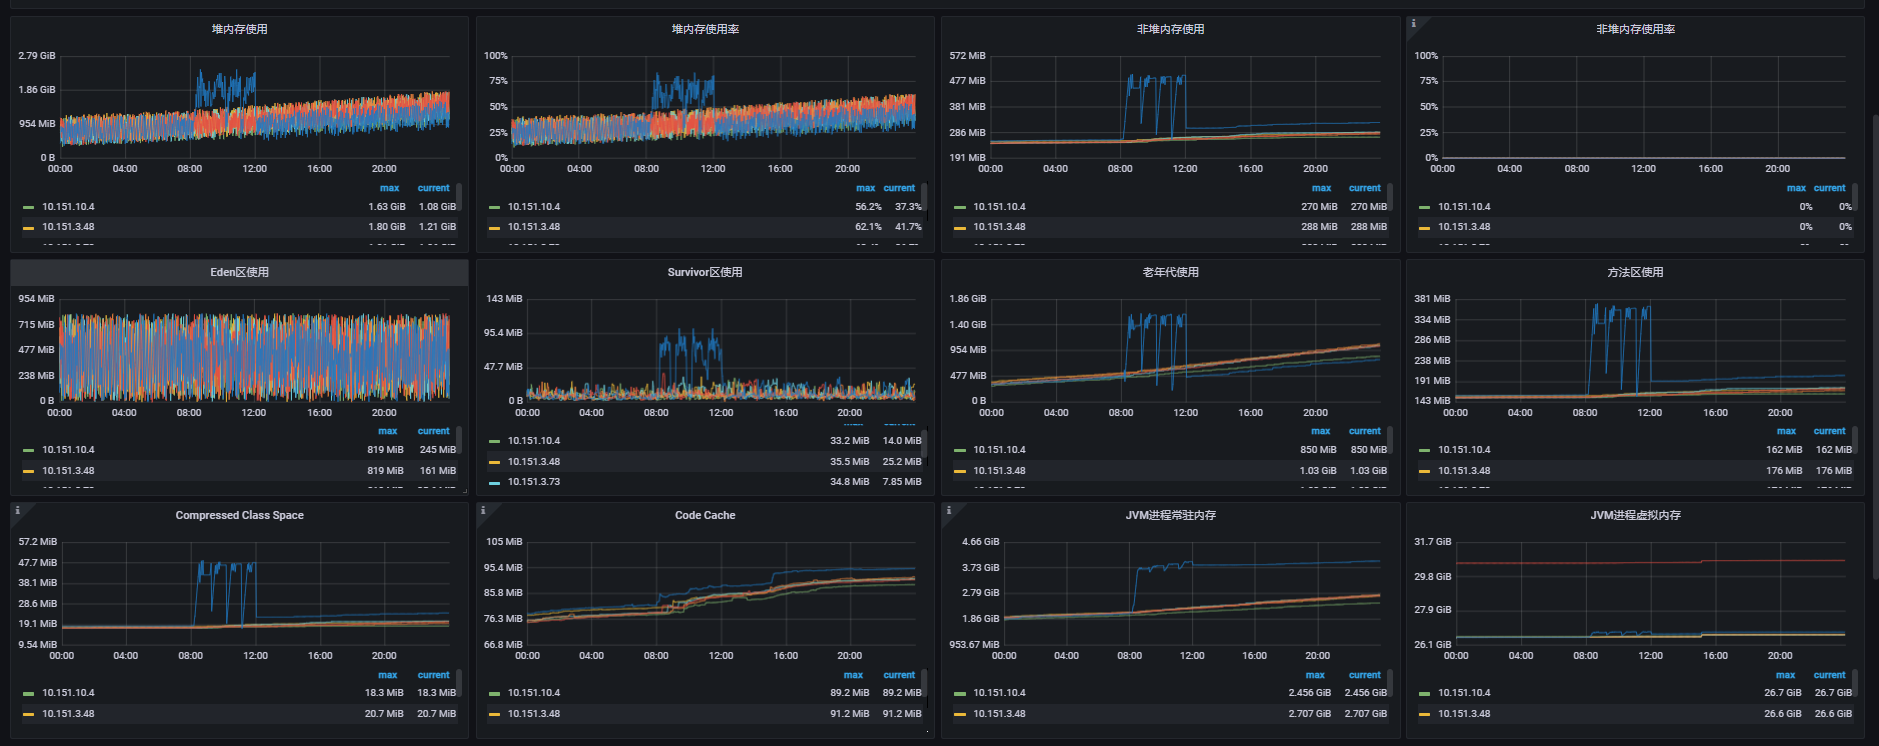1879x746 pixels.
Task: Open the JVM进程常驻内存 panel title menu
Action: [1170, 515]
